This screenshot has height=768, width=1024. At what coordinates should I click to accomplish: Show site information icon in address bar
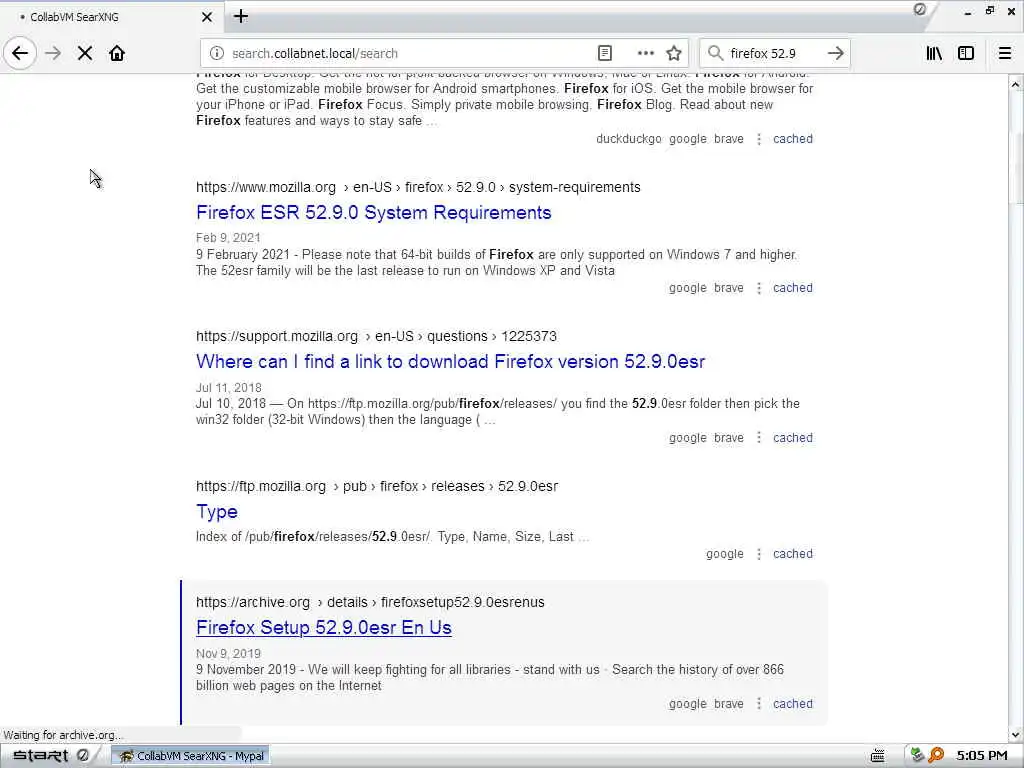point(217,53)
